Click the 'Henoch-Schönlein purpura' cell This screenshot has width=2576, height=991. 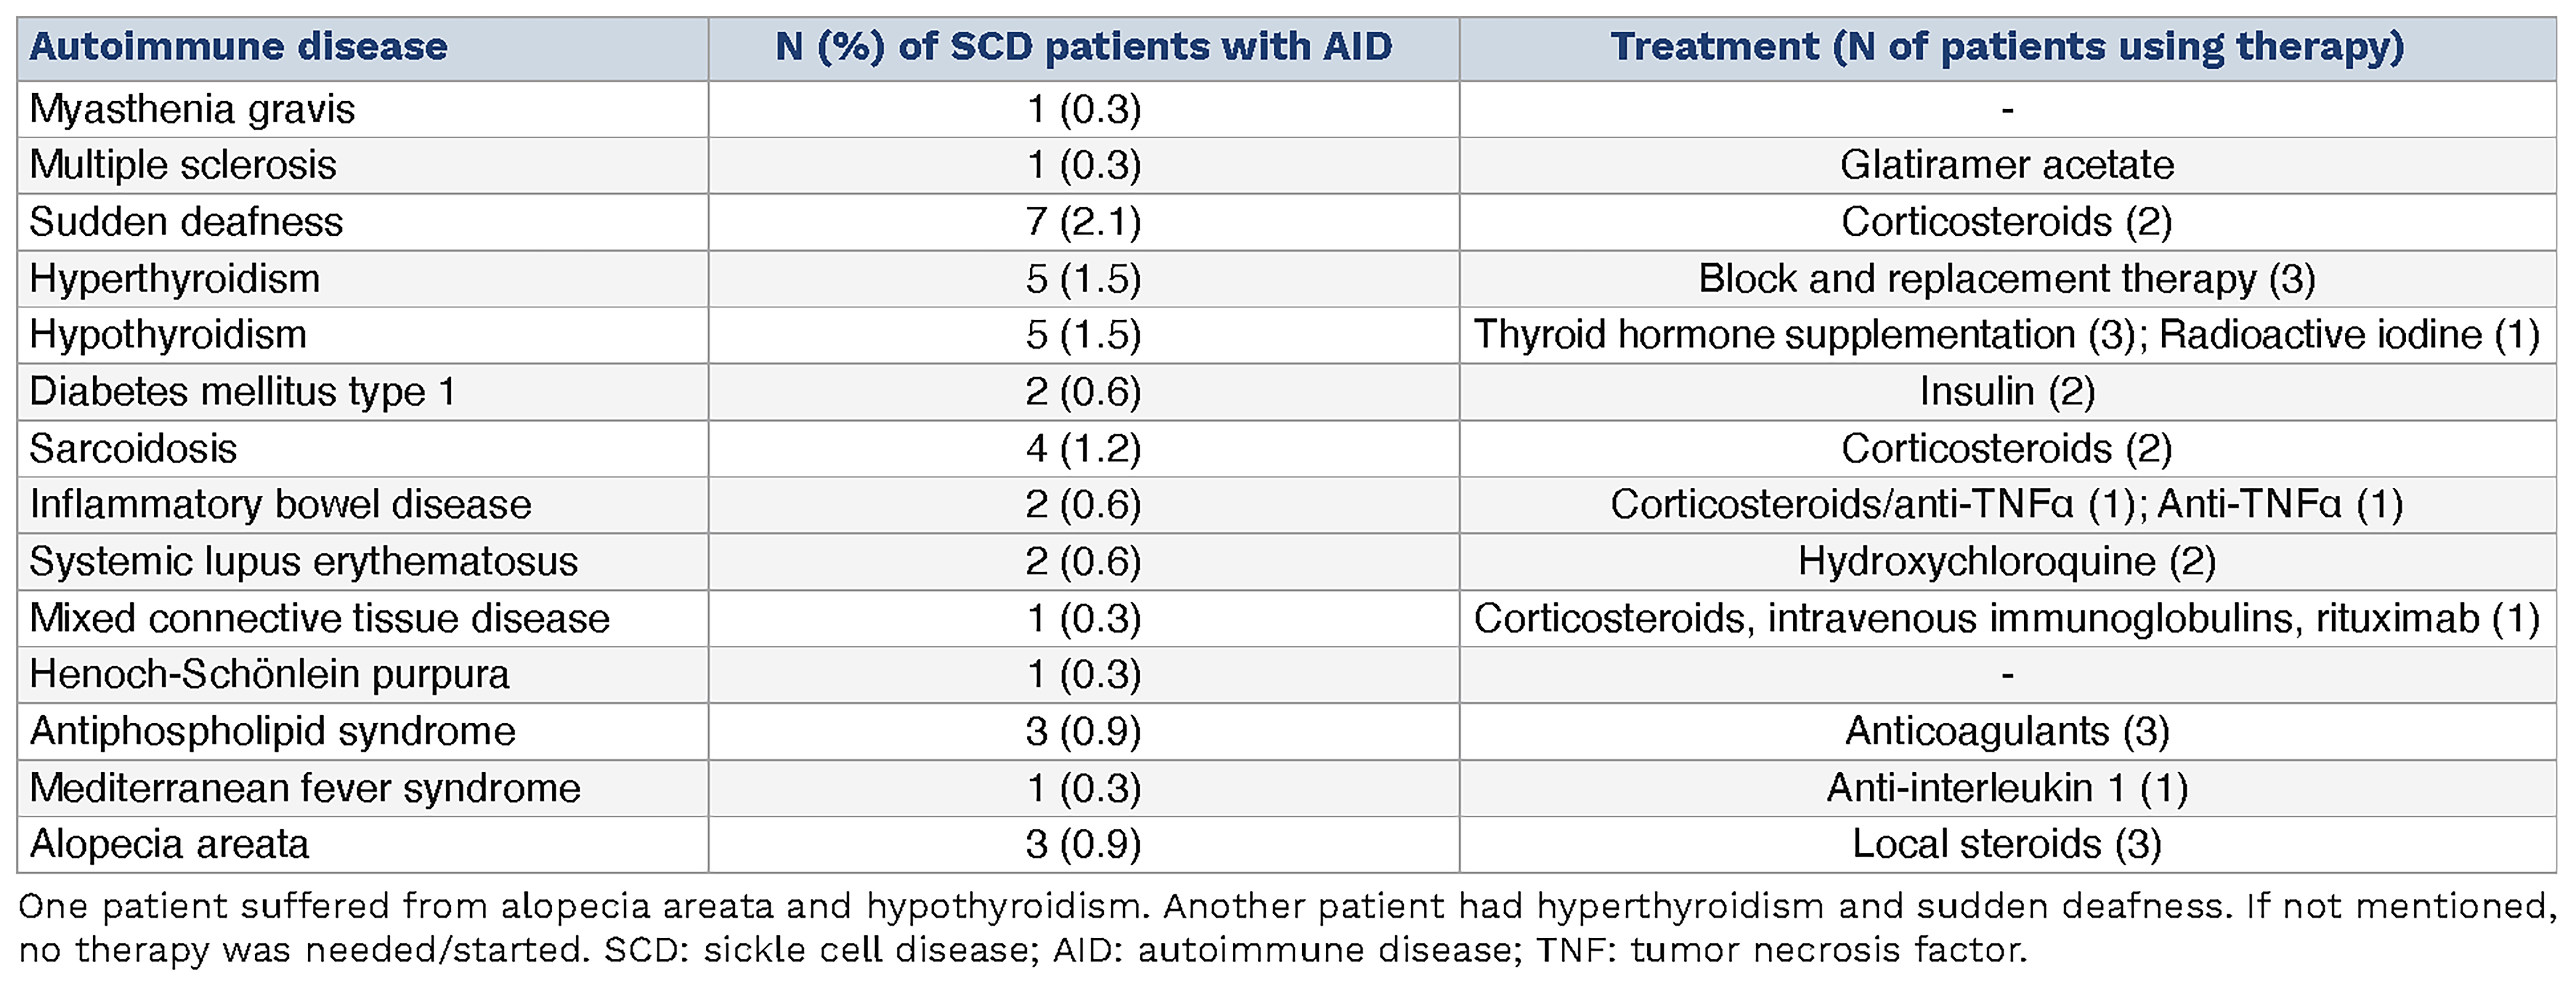pos(270,675)
